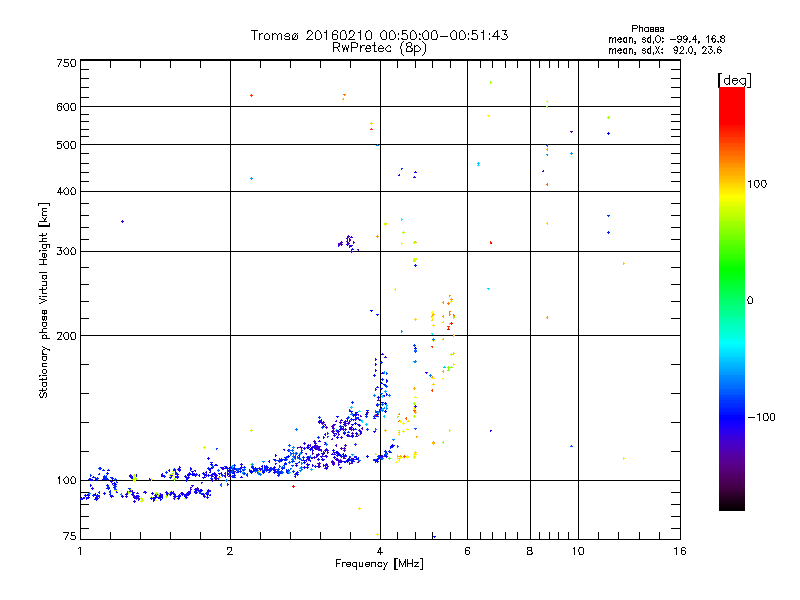Viewport: 800px width, 600px height.
Task: Click the x-axis tick label '6'
Action: (x=467, y=551)
